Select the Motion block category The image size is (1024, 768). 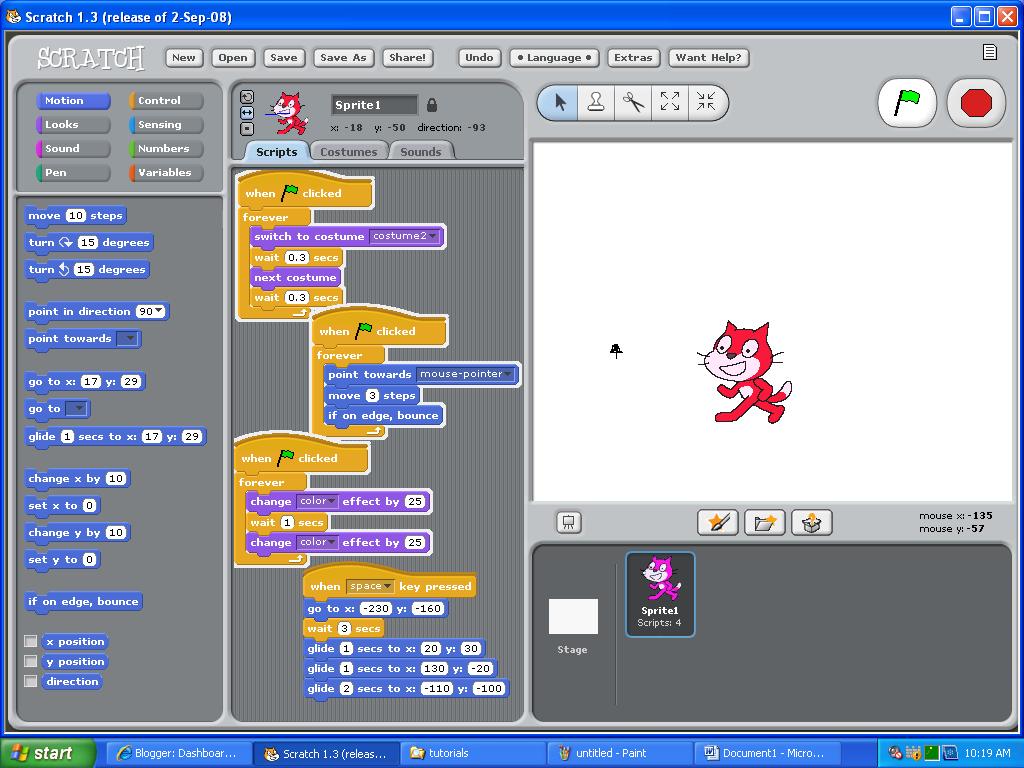[72, 101]
